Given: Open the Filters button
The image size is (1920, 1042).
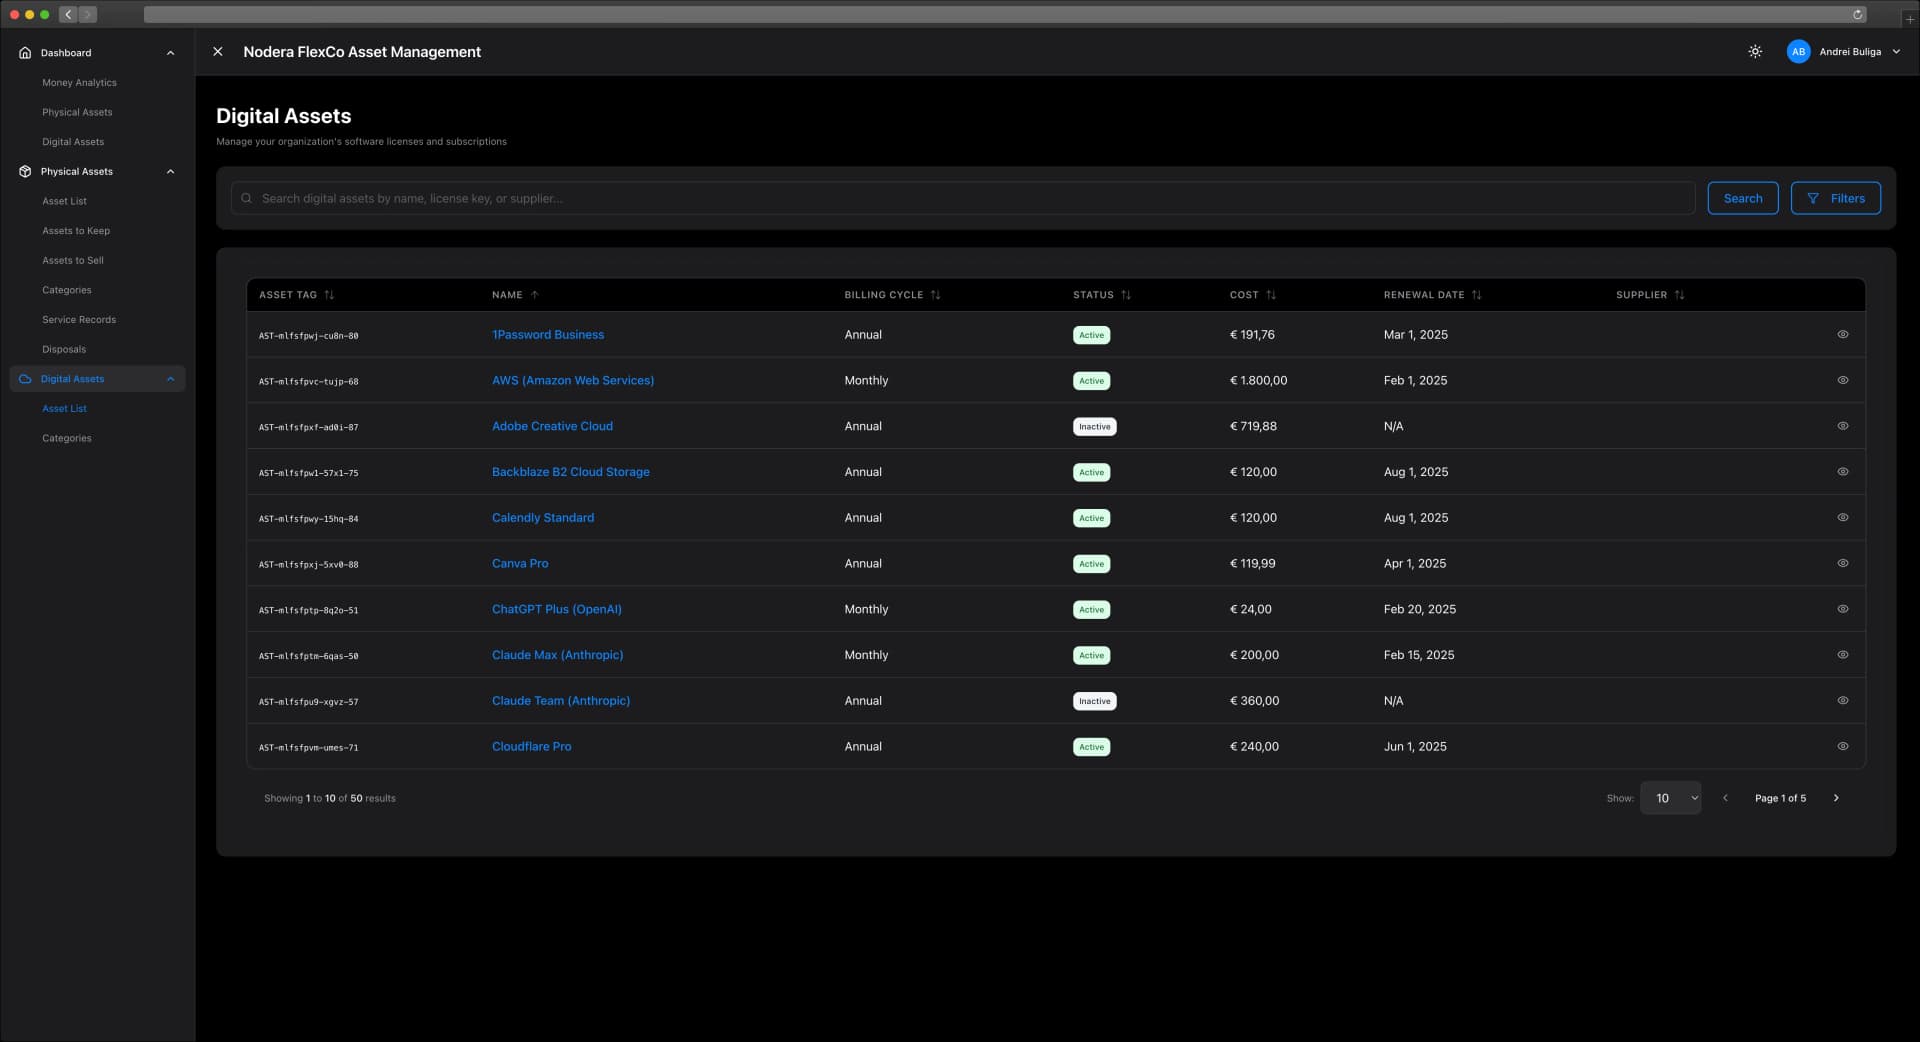Looking at the screenshot, I should tap(1835, 198).
